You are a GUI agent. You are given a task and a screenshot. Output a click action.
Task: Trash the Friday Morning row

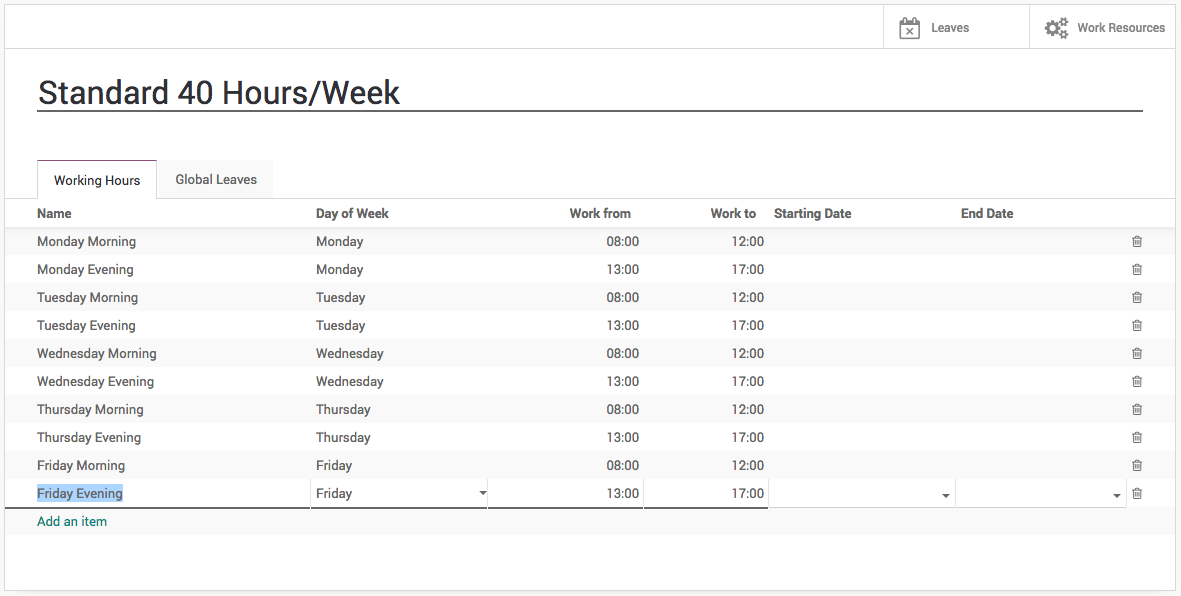[1136, 465]
